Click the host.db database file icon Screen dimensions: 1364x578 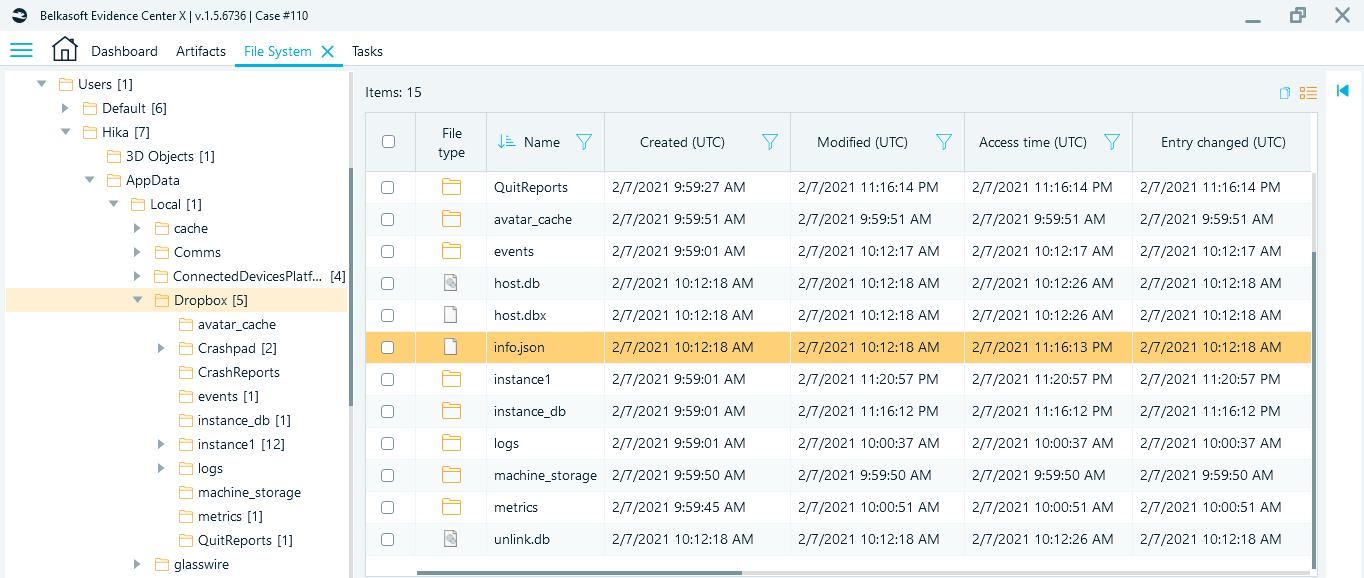[451, 283]
